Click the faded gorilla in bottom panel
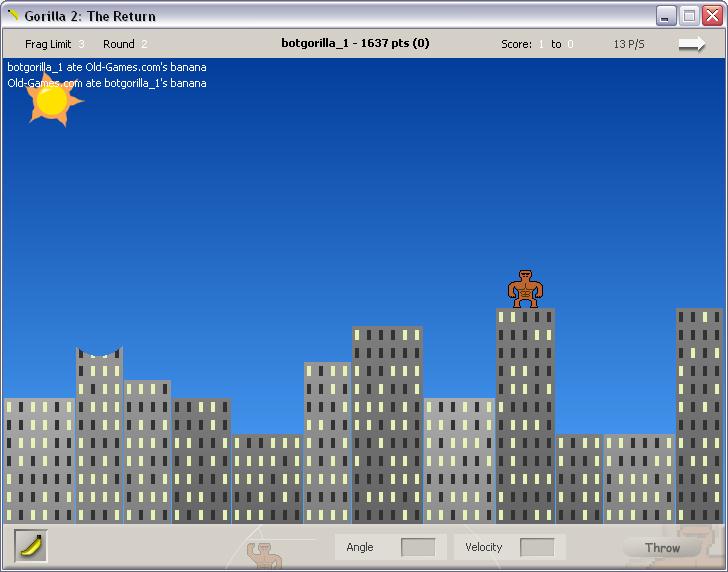This screenshot has width=728, height=572. click(264, 555)
